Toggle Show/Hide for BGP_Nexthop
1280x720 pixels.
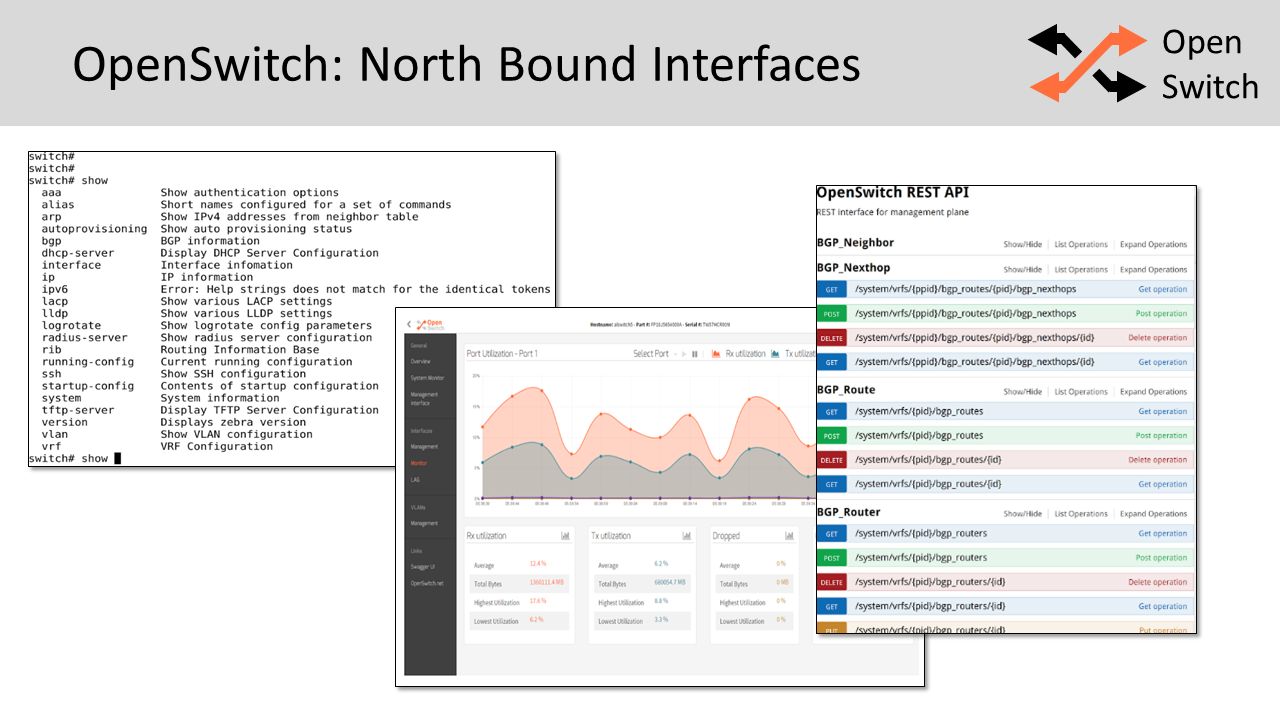pos(1022,269)
